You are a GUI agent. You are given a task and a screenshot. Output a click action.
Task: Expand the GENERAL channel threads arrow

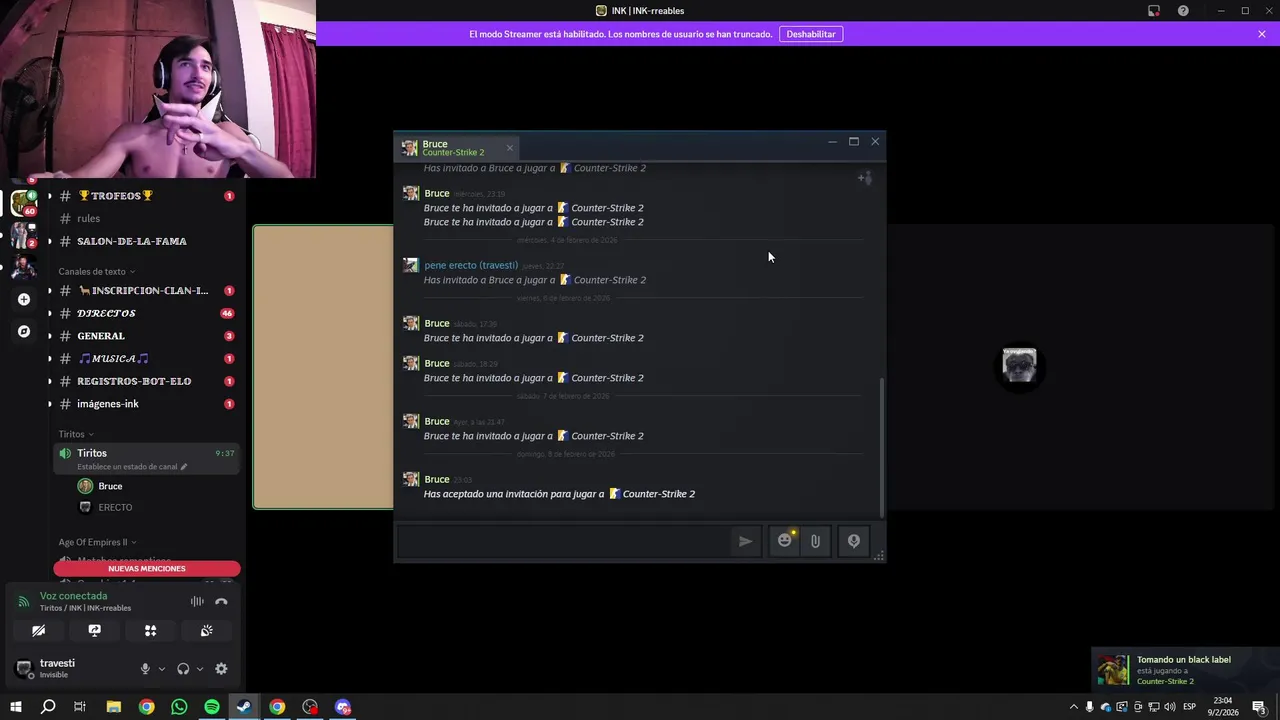50,336
